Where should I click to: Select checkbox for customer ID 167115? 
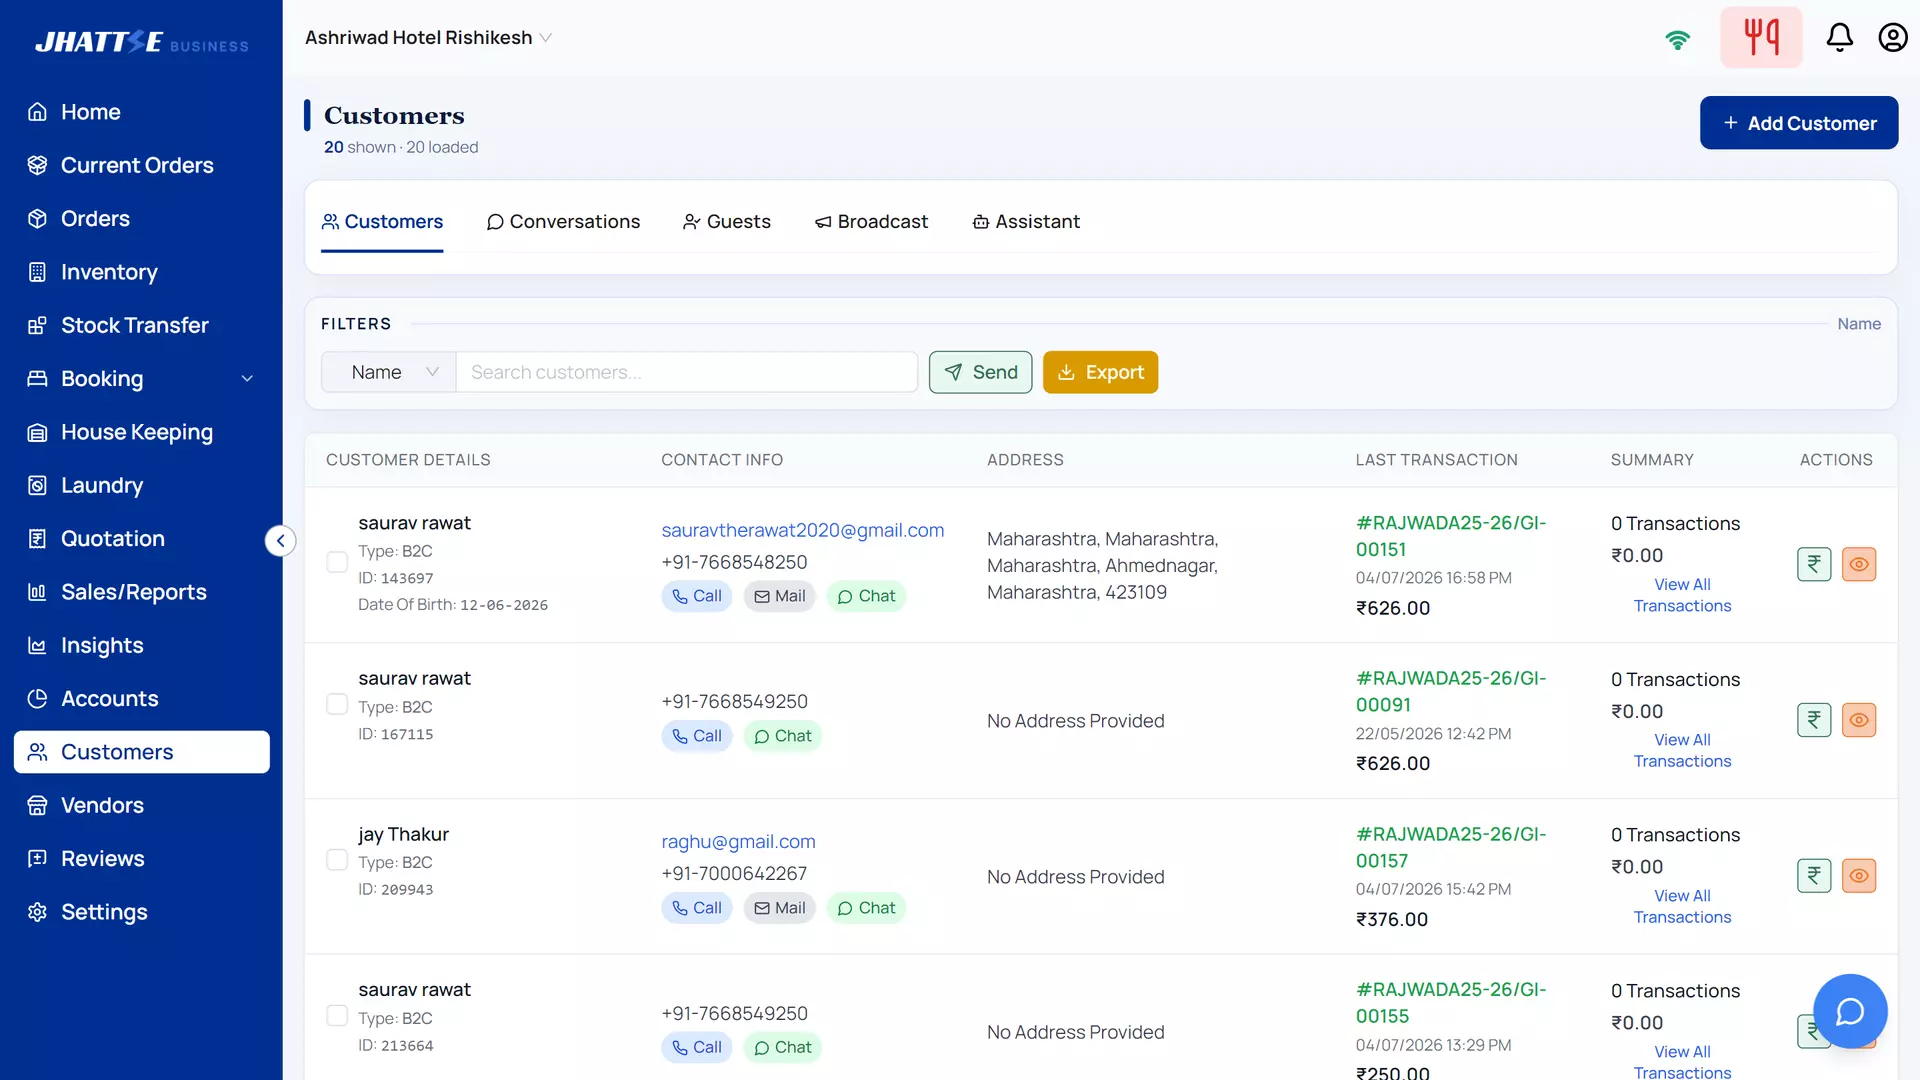tap(337, 705)
